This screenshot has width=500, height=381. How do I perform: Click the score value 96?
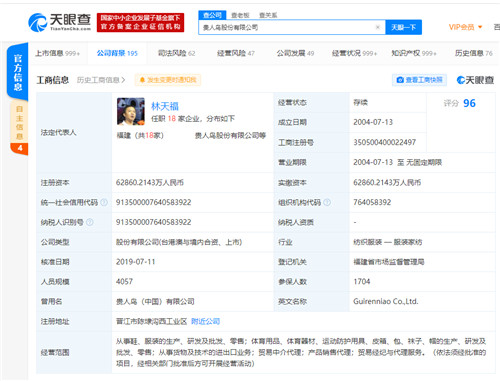[x=469, y=103]
